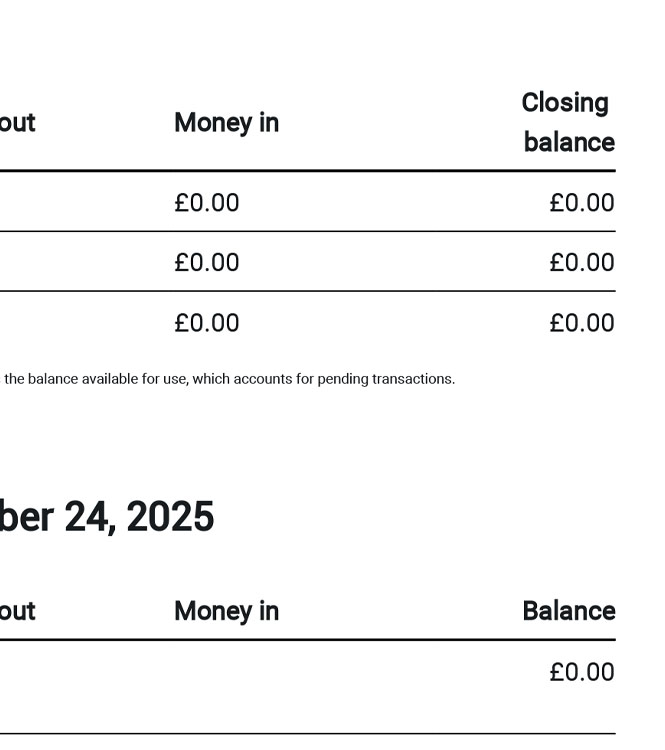The width and height of the screenshot is (665, 750).
Task: Click the word "Closing" in the top header
Action: click(x=565, y=103)
